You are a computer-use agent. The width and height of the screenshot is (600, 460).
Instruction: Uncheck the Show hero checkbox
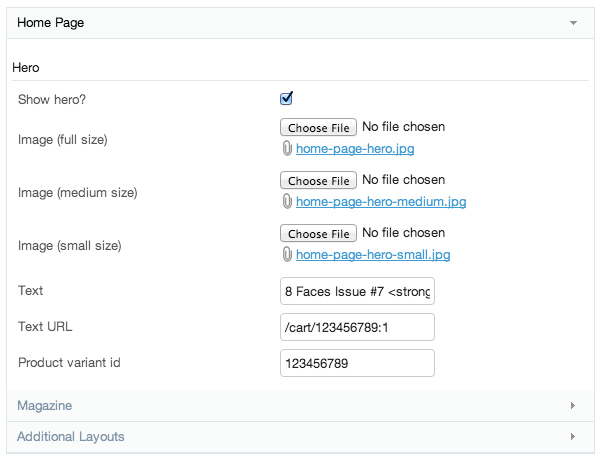pyautogui.click(x=287, y=98)
